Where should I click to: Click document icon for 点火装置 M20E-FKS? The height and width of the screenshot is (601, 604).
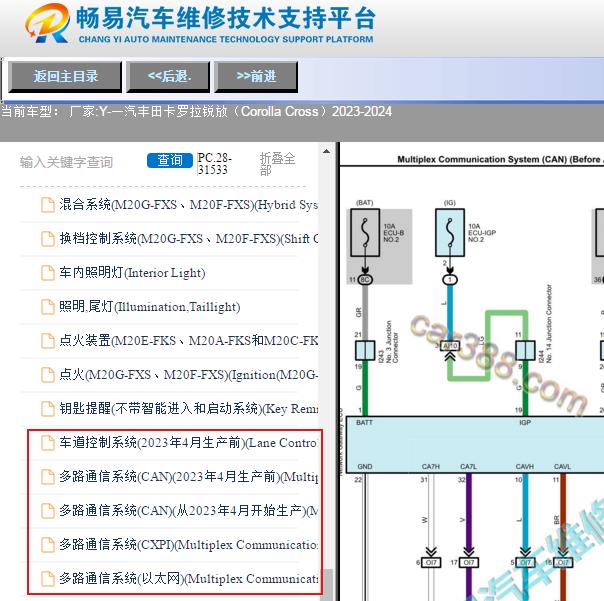point(48,341)
